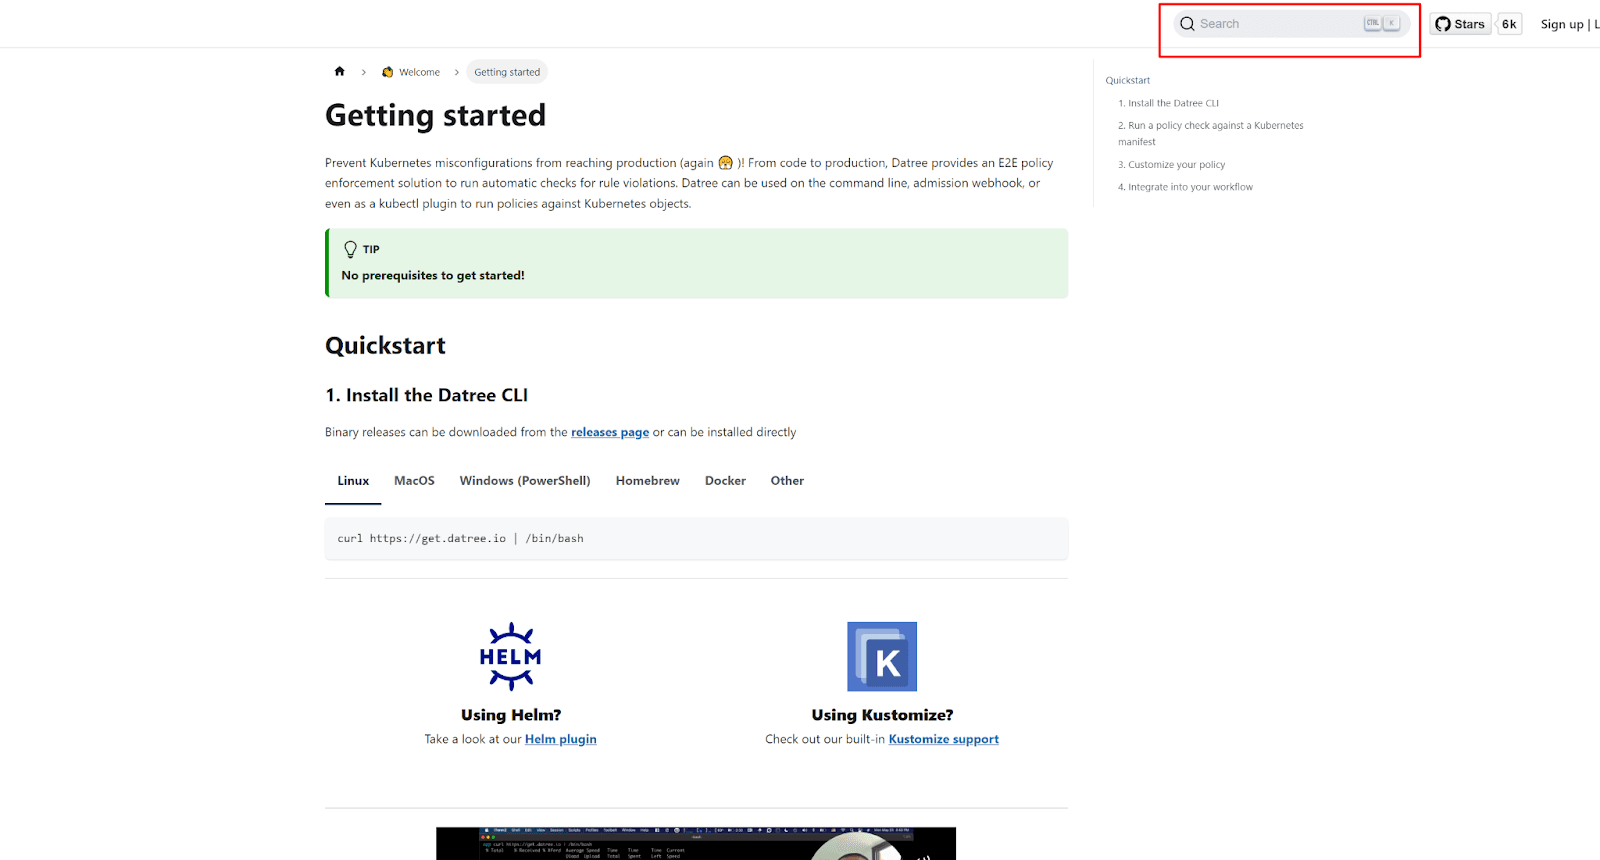Switch to the Docker tab
The width and height of the screenshot is (1600, 860).
point(725,481)
